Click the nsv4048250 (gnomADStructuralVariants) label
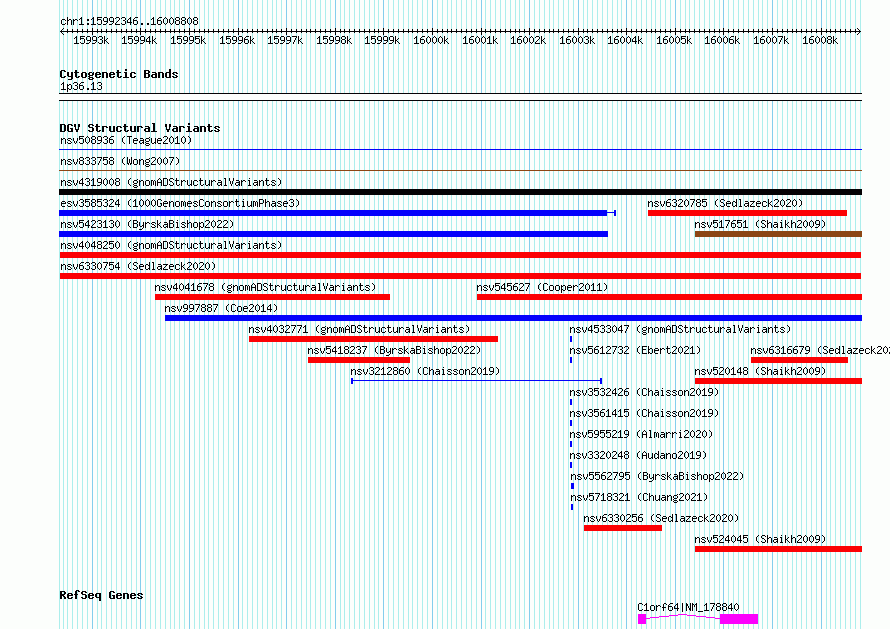Image resolution: width=890 pixels, height=629 pixels. tap(171, 245)
